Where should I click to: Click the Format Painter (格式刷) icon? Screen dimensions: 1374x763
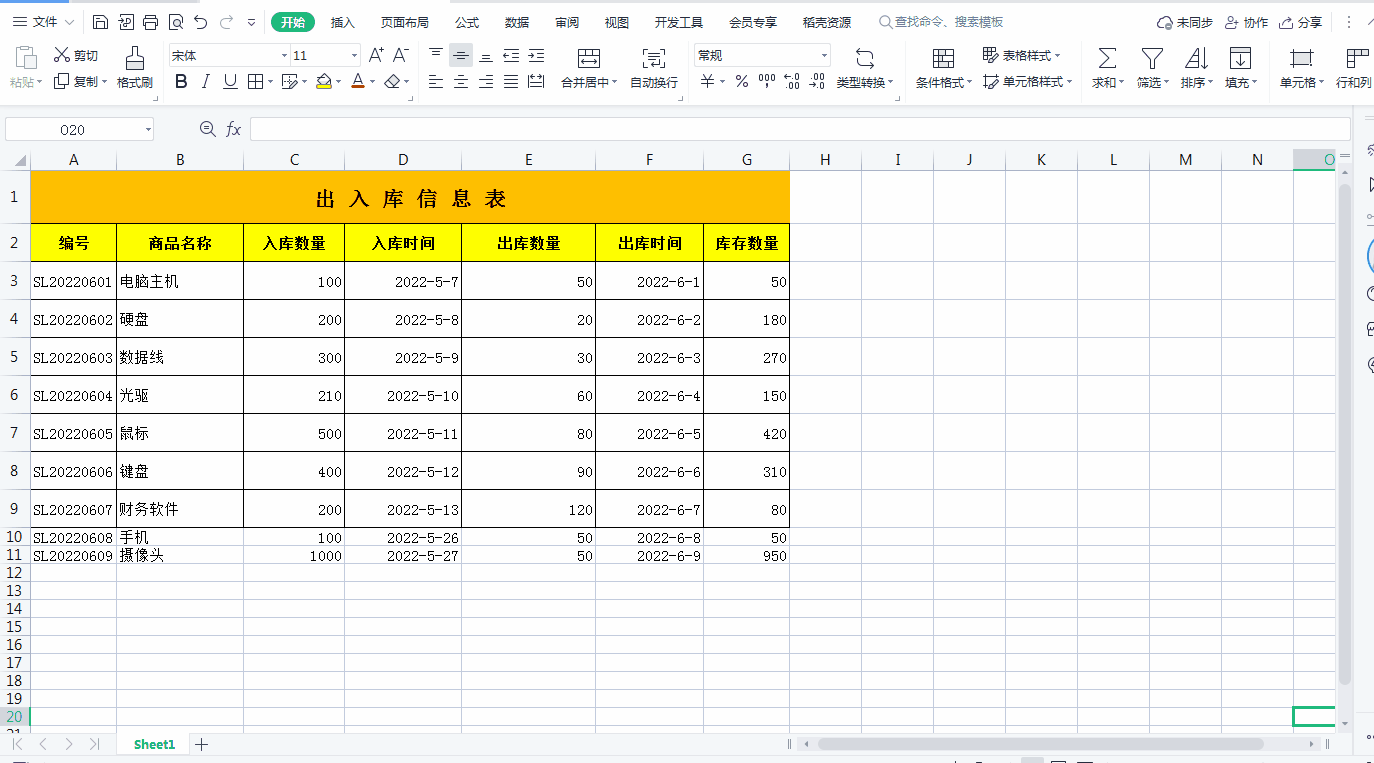point(134,58)
